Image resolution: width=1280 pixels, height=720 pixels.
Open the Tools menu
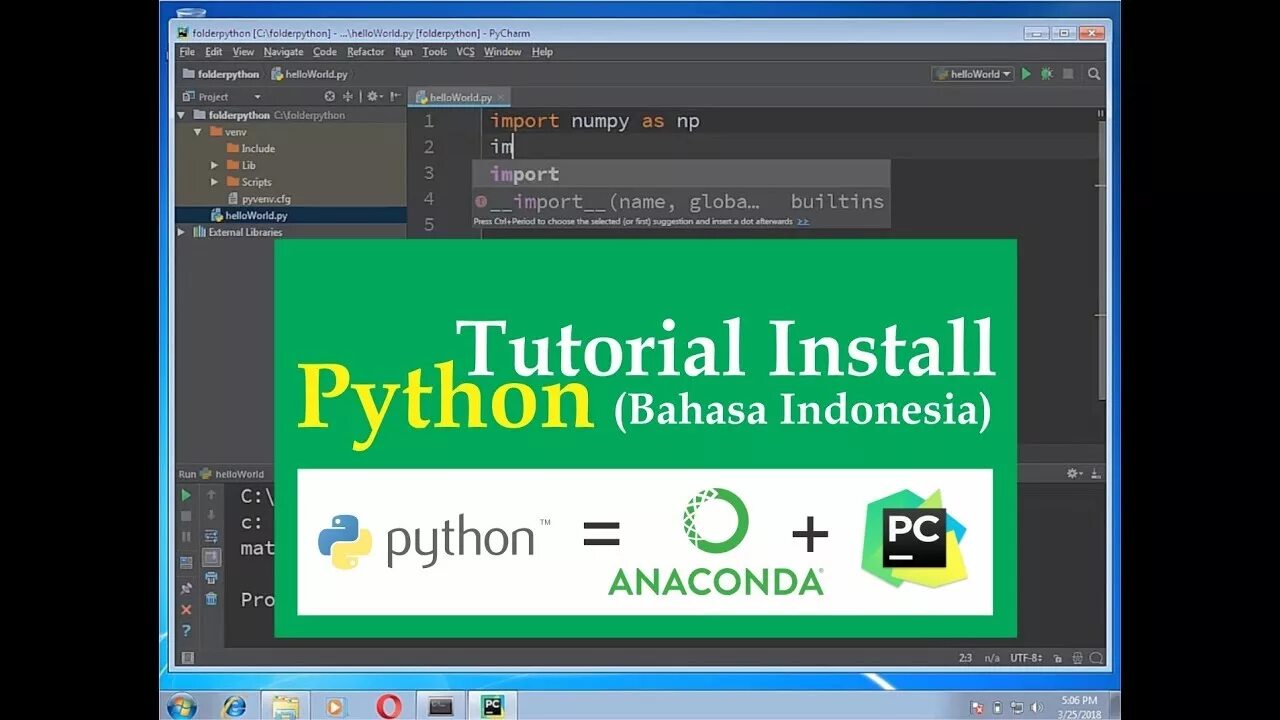pyautogui.click(x=434, y=52)
